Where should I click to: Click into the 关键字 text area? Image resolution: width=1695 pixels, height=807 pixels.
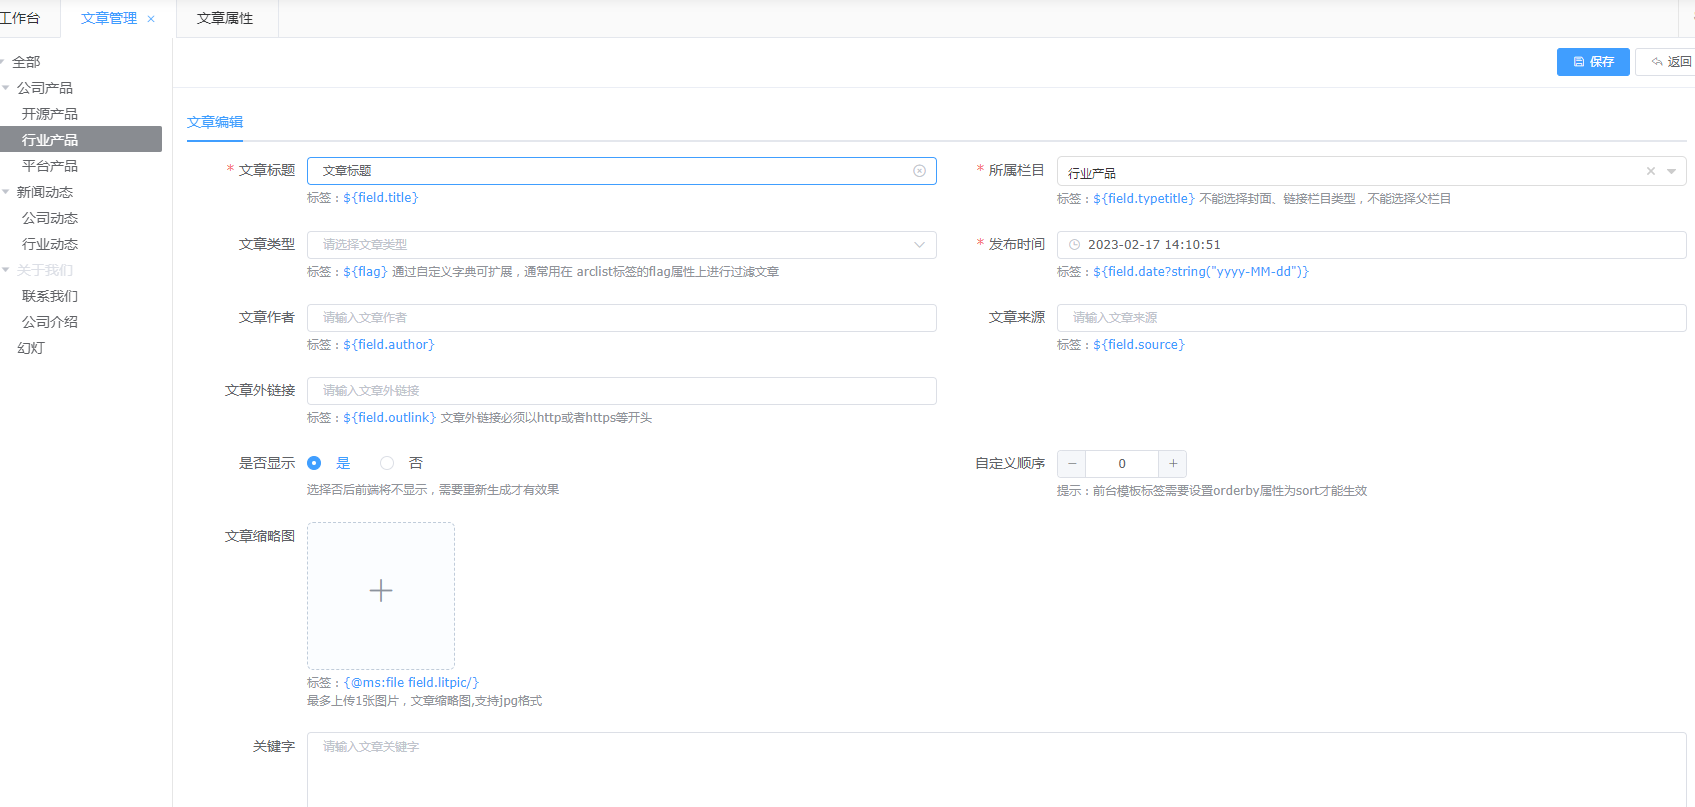point(995,768)
